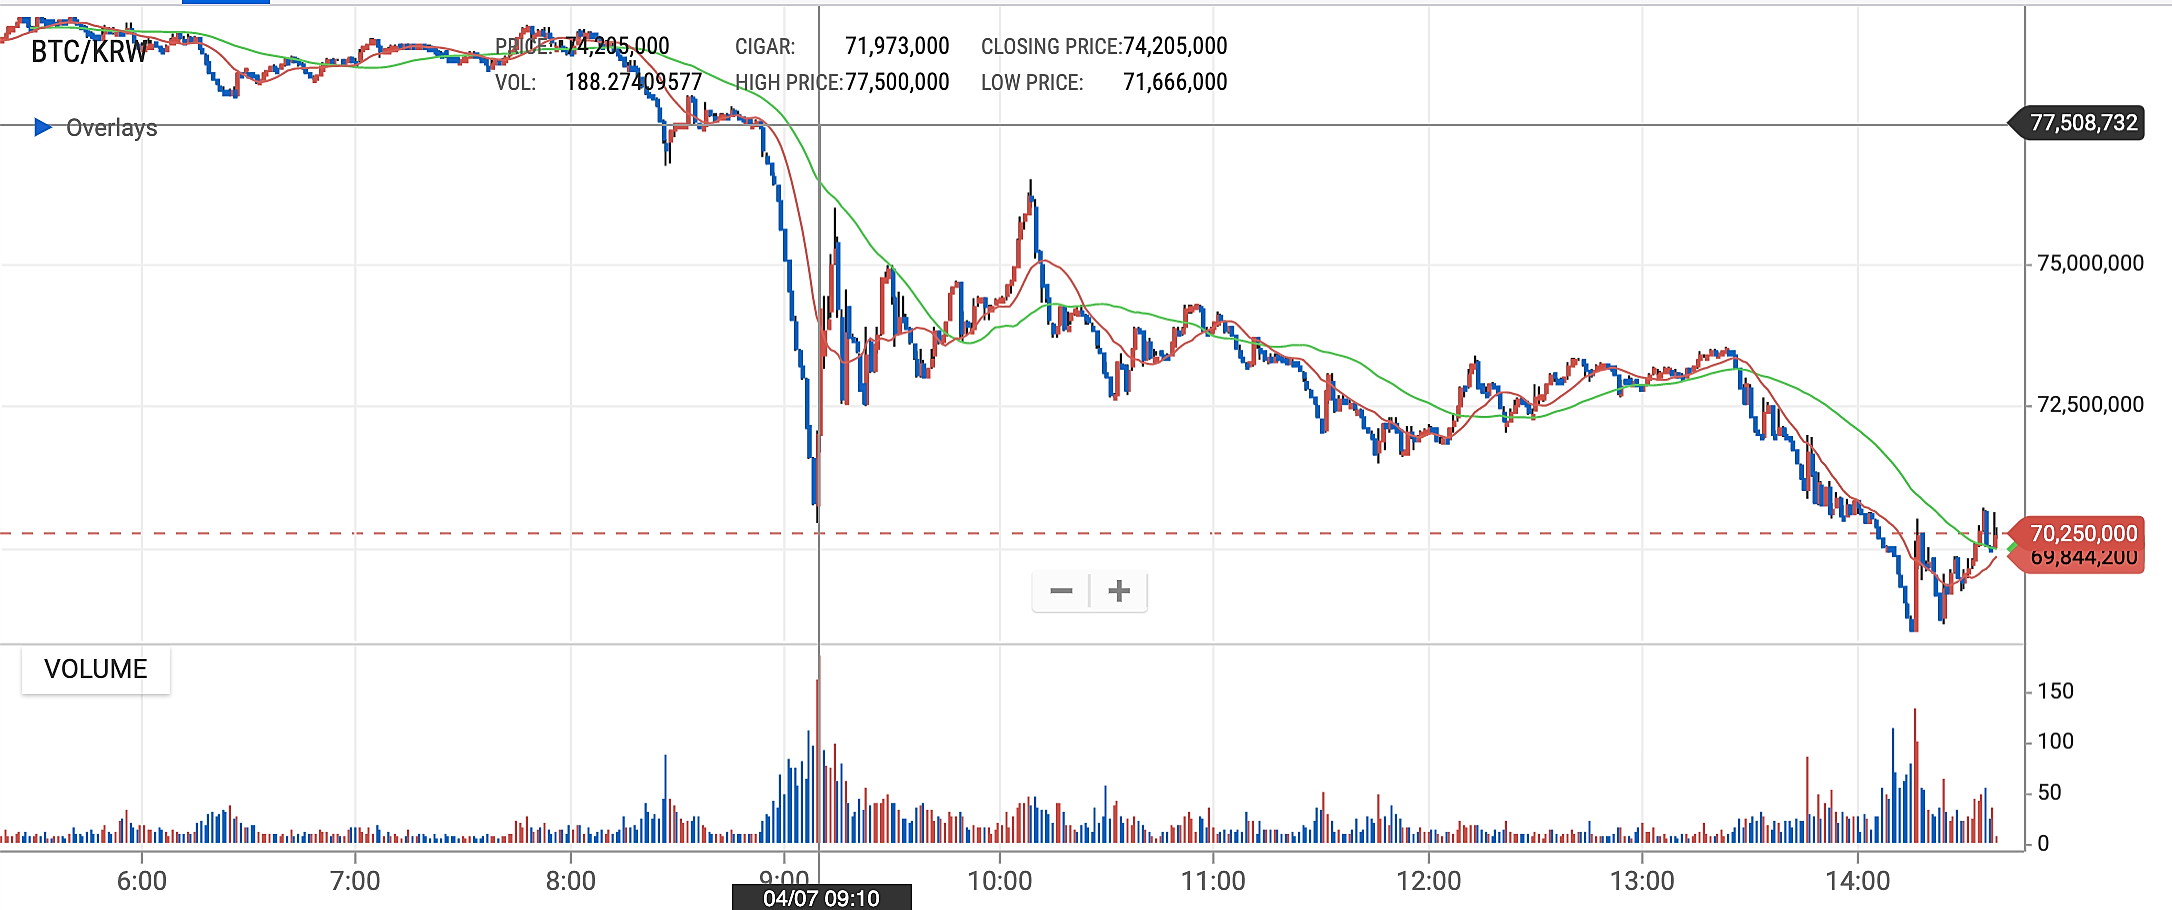
Task: Click the VOLUME panel label
Action: pyautogui.click(x=96, y=669)
